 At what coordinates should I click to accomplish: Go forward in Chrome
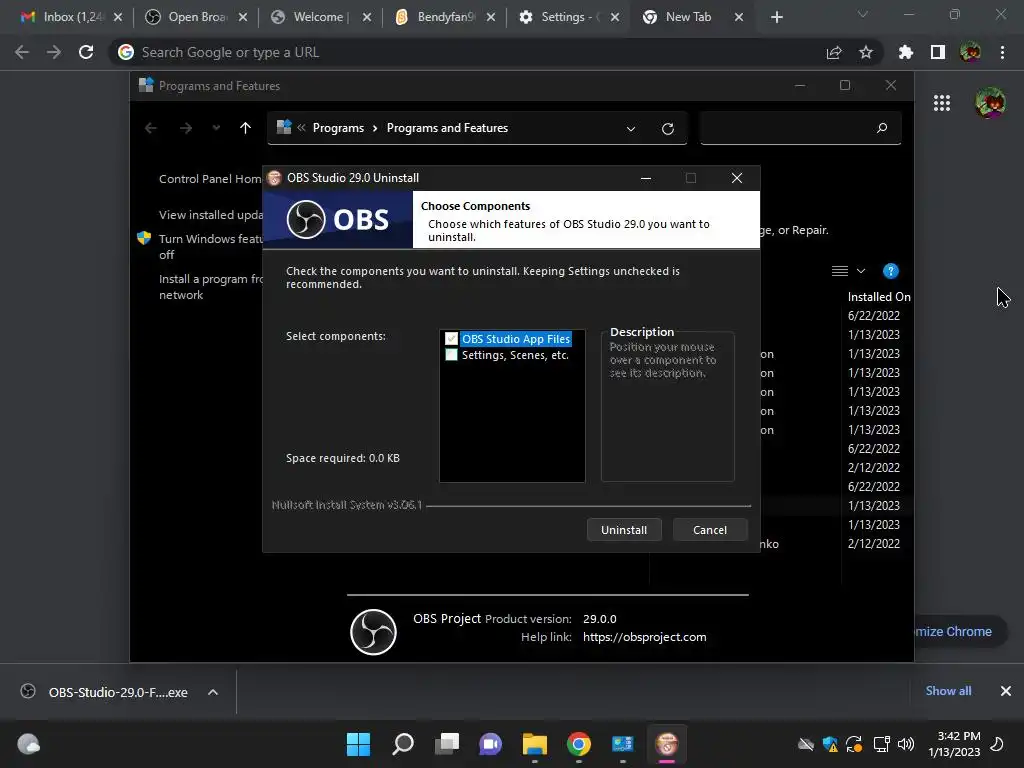(x=54, y=52)
